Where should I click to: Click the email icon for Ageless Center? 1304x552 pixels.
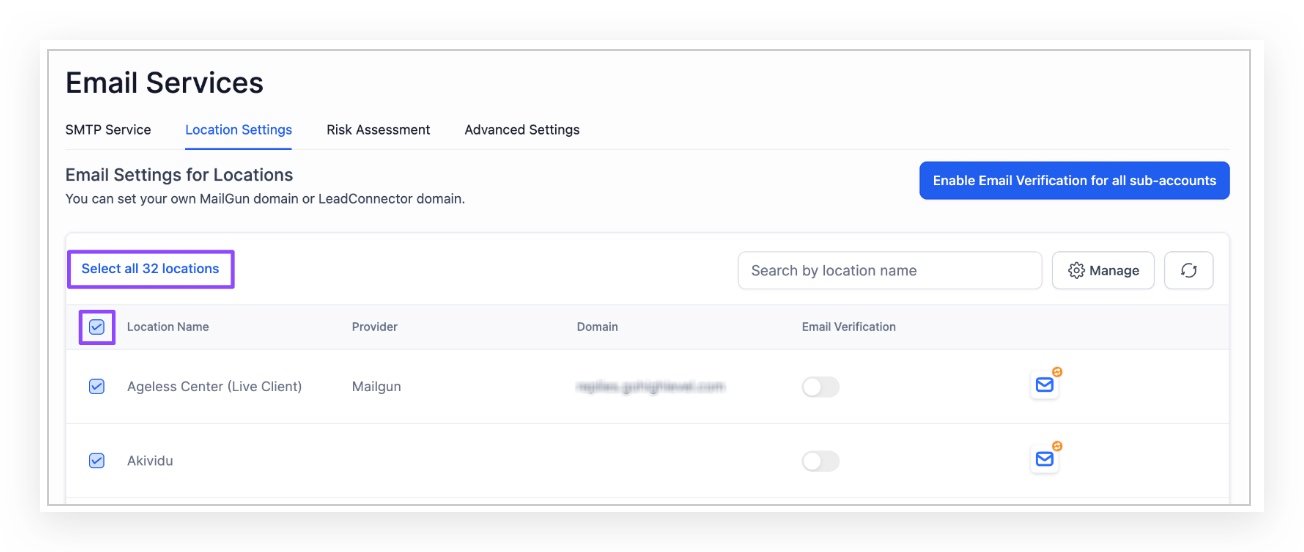(1044, 385)
